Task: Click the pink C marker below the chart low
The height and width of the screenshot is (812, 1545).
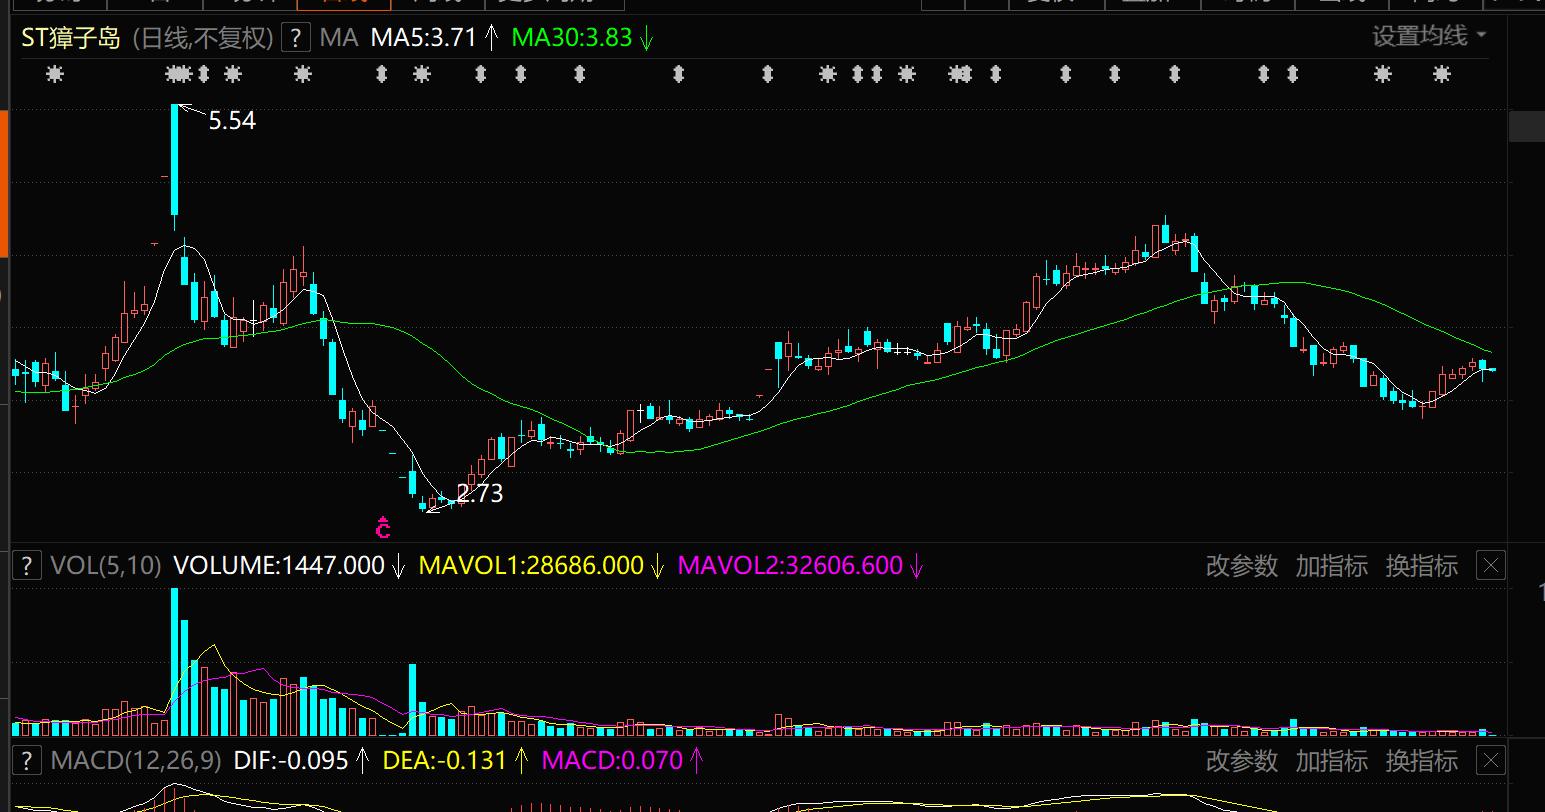Action: [x=383, y=527]
